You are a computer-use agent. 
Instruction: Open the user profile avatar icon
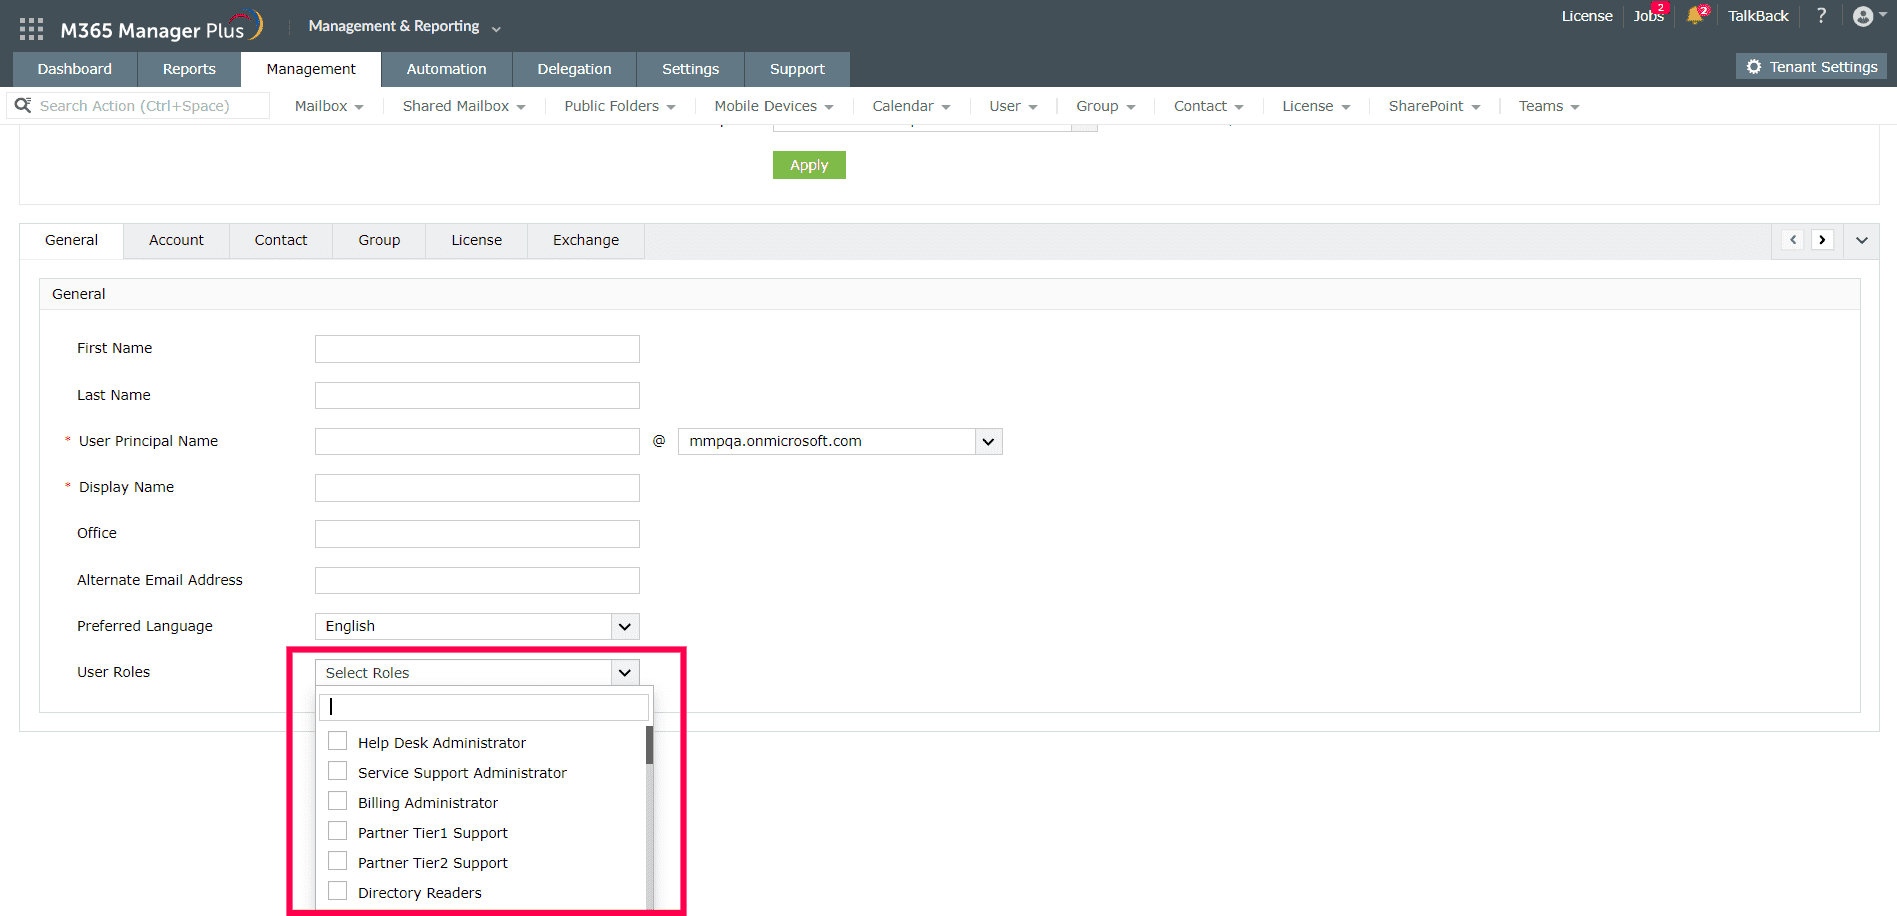point(1863,16)
